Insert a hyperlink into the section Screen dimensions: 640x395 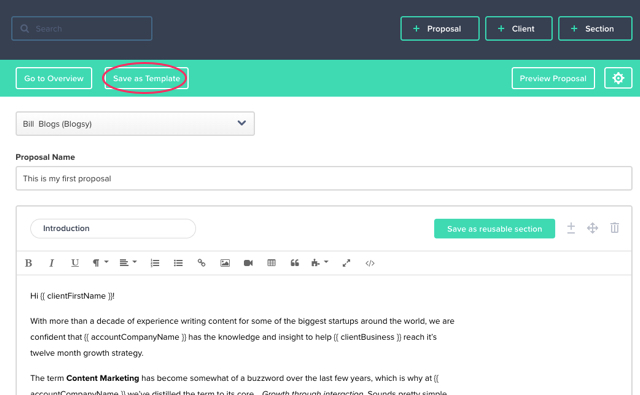pos(201,263)
